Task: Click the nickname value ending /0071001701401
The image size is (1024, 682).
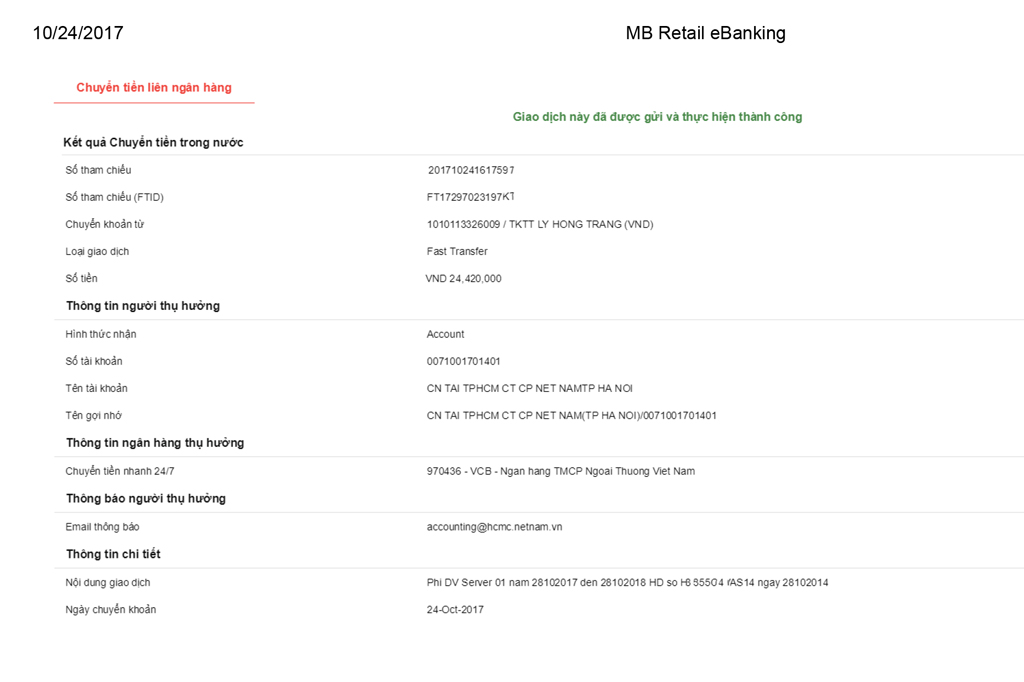Action: coord(571,415)
